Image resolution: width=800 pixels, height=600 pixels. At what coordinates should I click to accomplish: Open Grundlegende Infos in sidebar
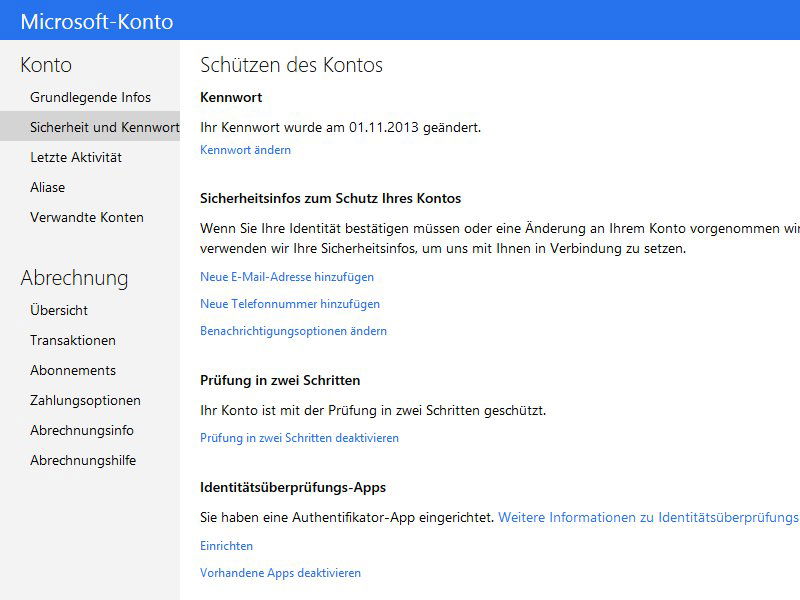point(90,97)
